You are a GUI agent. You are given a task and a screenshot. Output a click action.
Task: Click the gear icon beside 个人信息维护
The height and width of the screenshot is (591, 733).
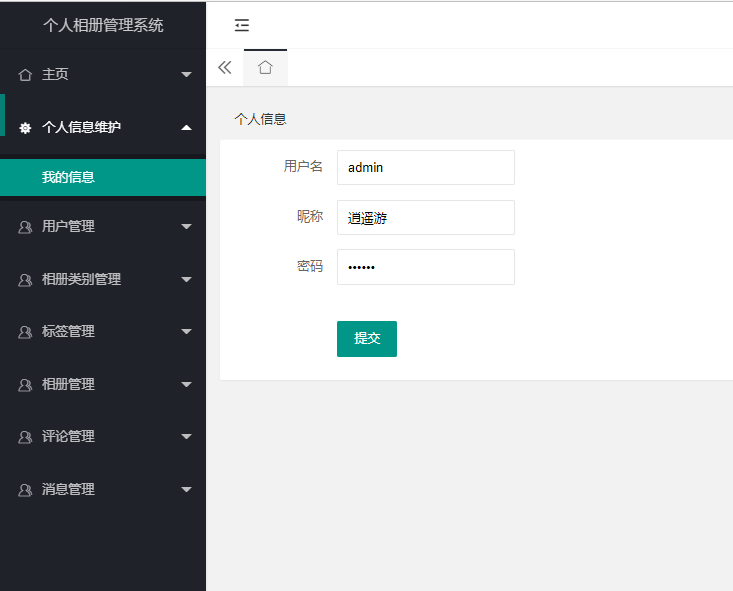click(x=25, y=128)
